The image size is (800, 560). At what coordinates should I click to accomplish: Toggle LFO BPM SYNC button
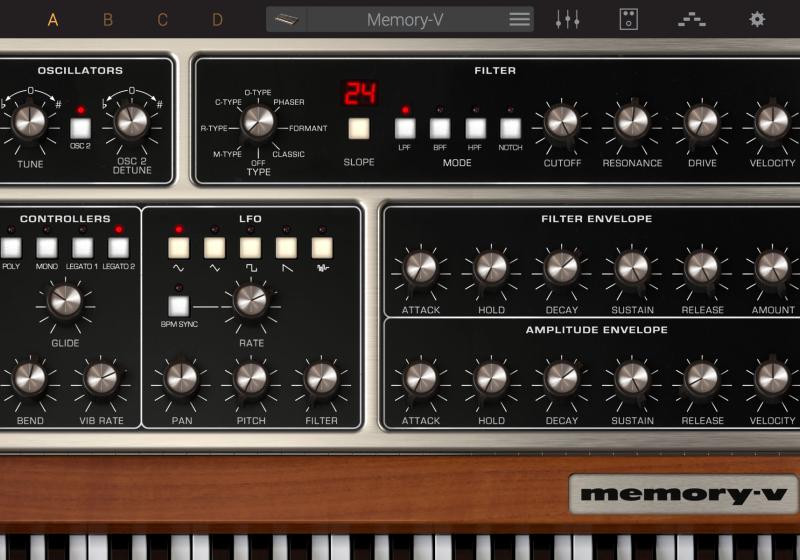coord(179,306)
